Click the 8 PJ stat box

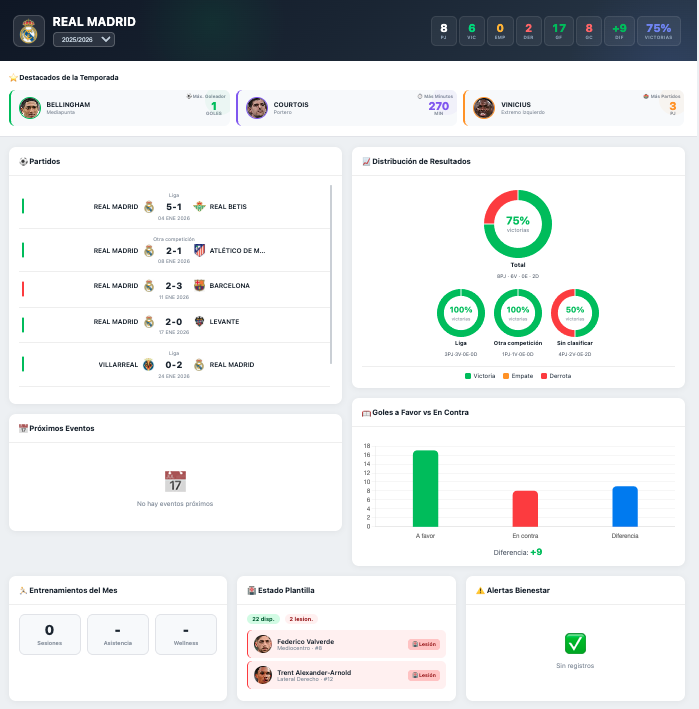pos(444,31)
